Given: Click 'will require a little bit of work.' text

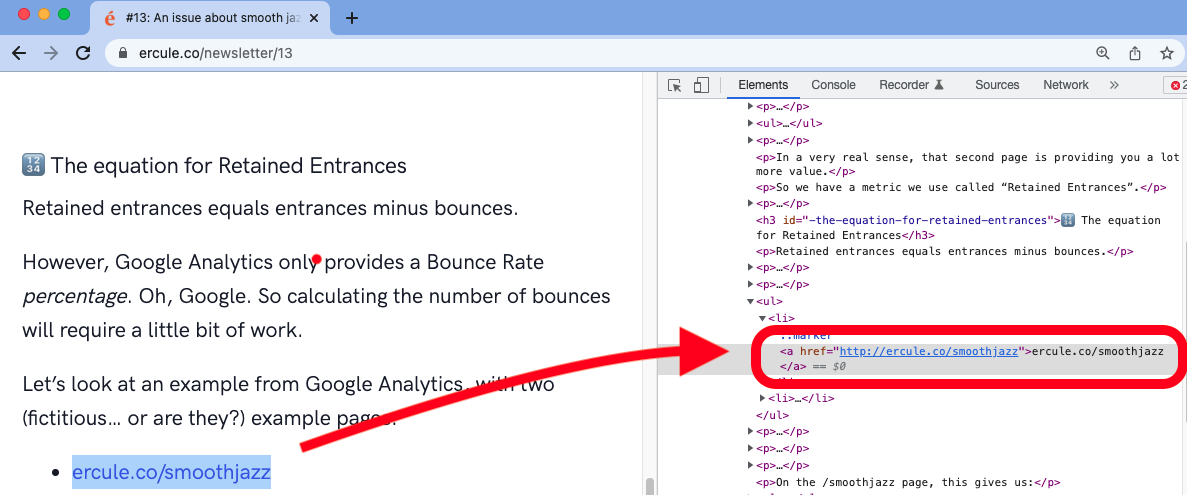Looking at the screenshot, I should (162, 331).
